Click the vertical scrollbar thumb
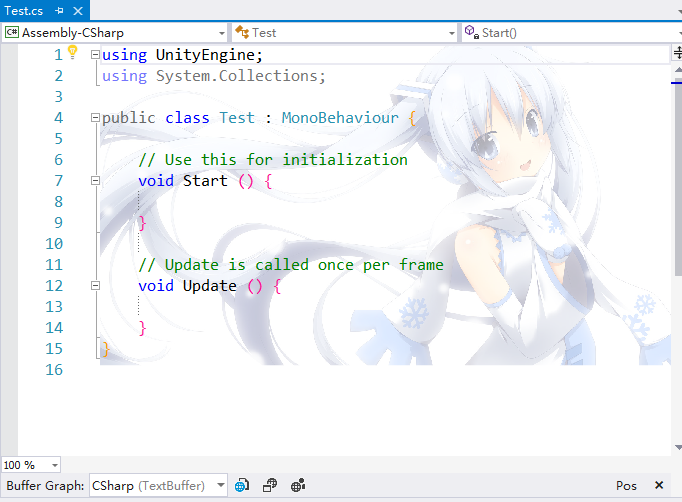 tap(679, 178)
